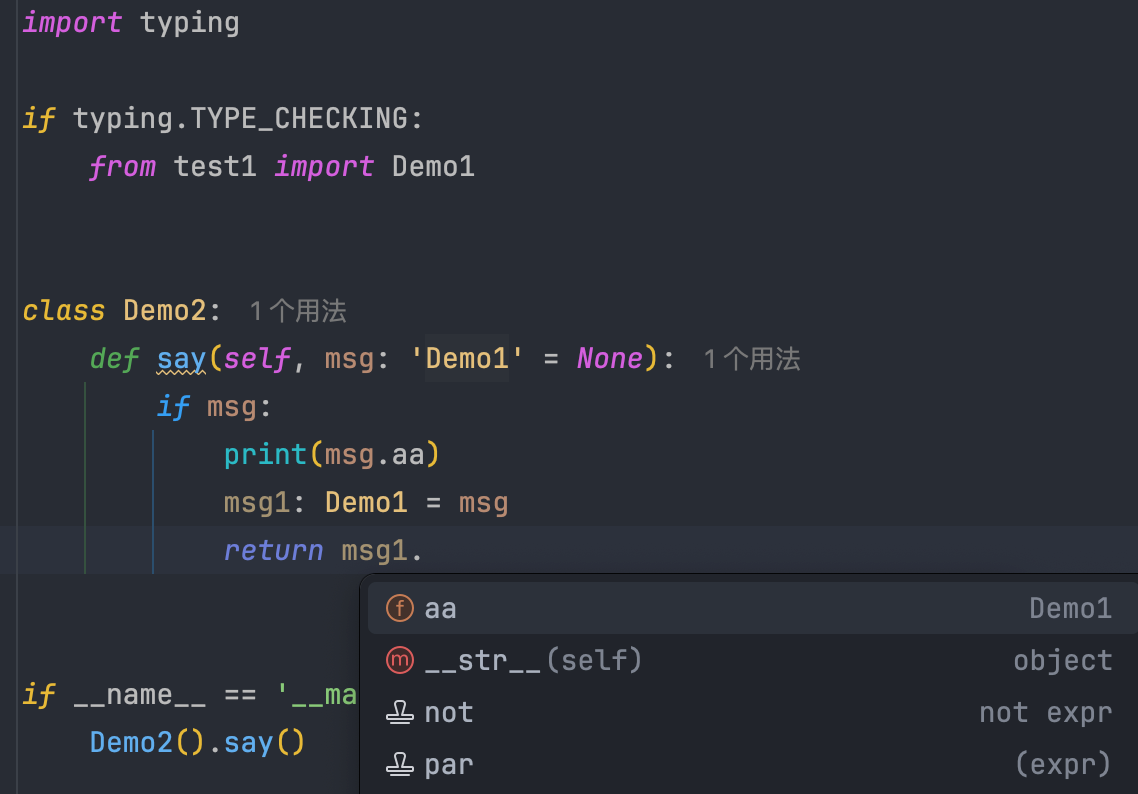
Task: Open usages hint next to class Demo2
Action: [x=297, y=311]
